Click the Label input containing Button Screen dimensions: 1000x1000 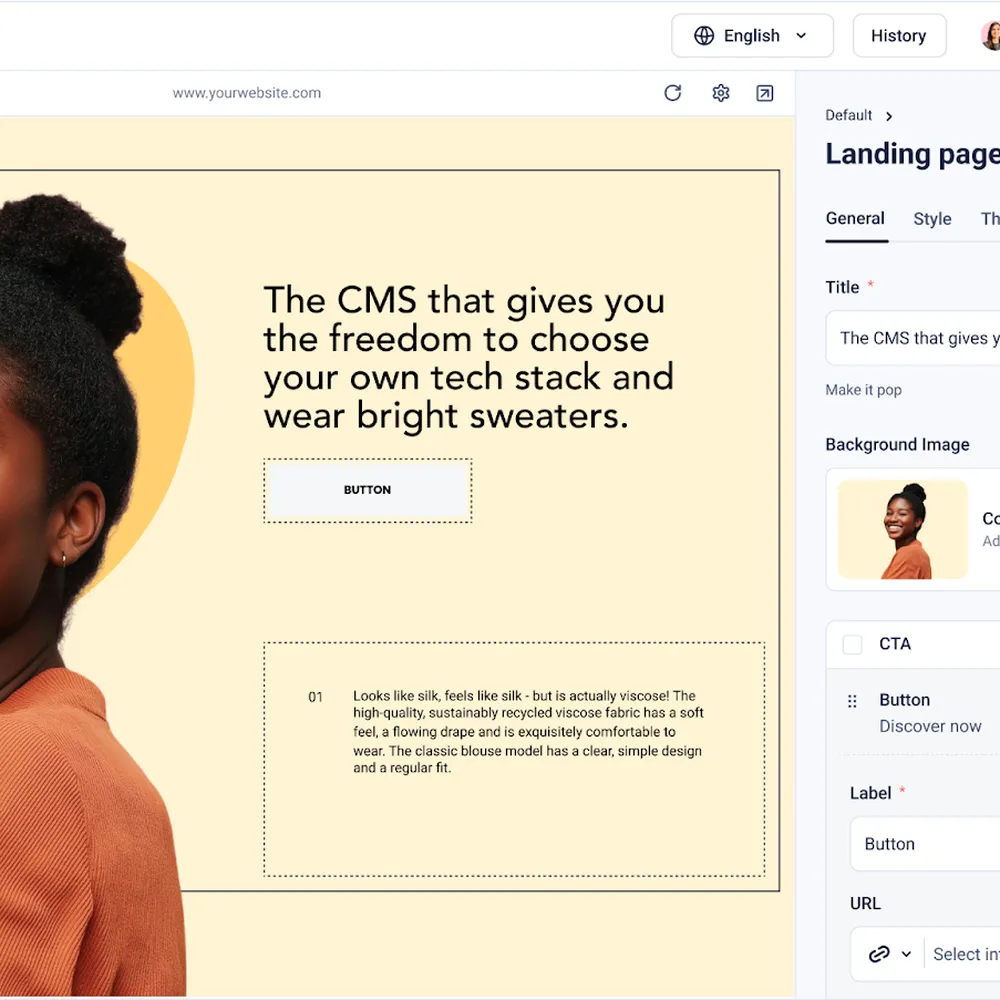[925, 844]
